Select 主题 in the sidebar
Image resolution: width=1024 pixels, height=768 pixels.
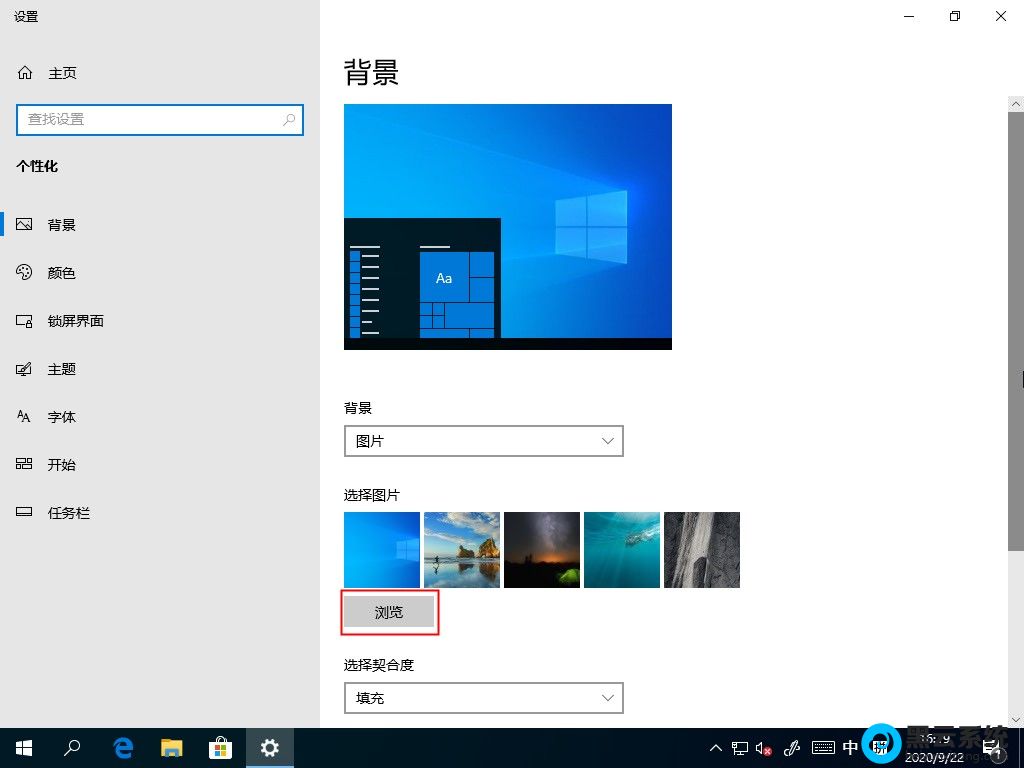point(60,368)
